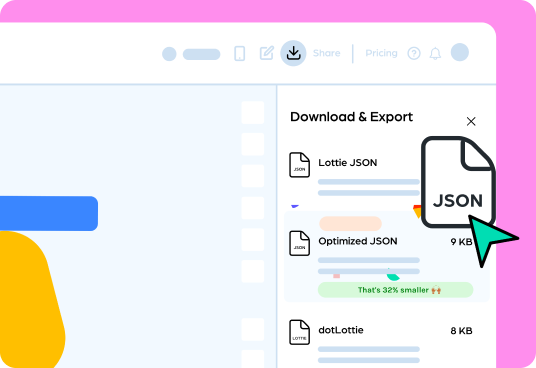Viewport: 536px width, 368px height.
Task: Open the Pricing link
Action: point(381,53)
